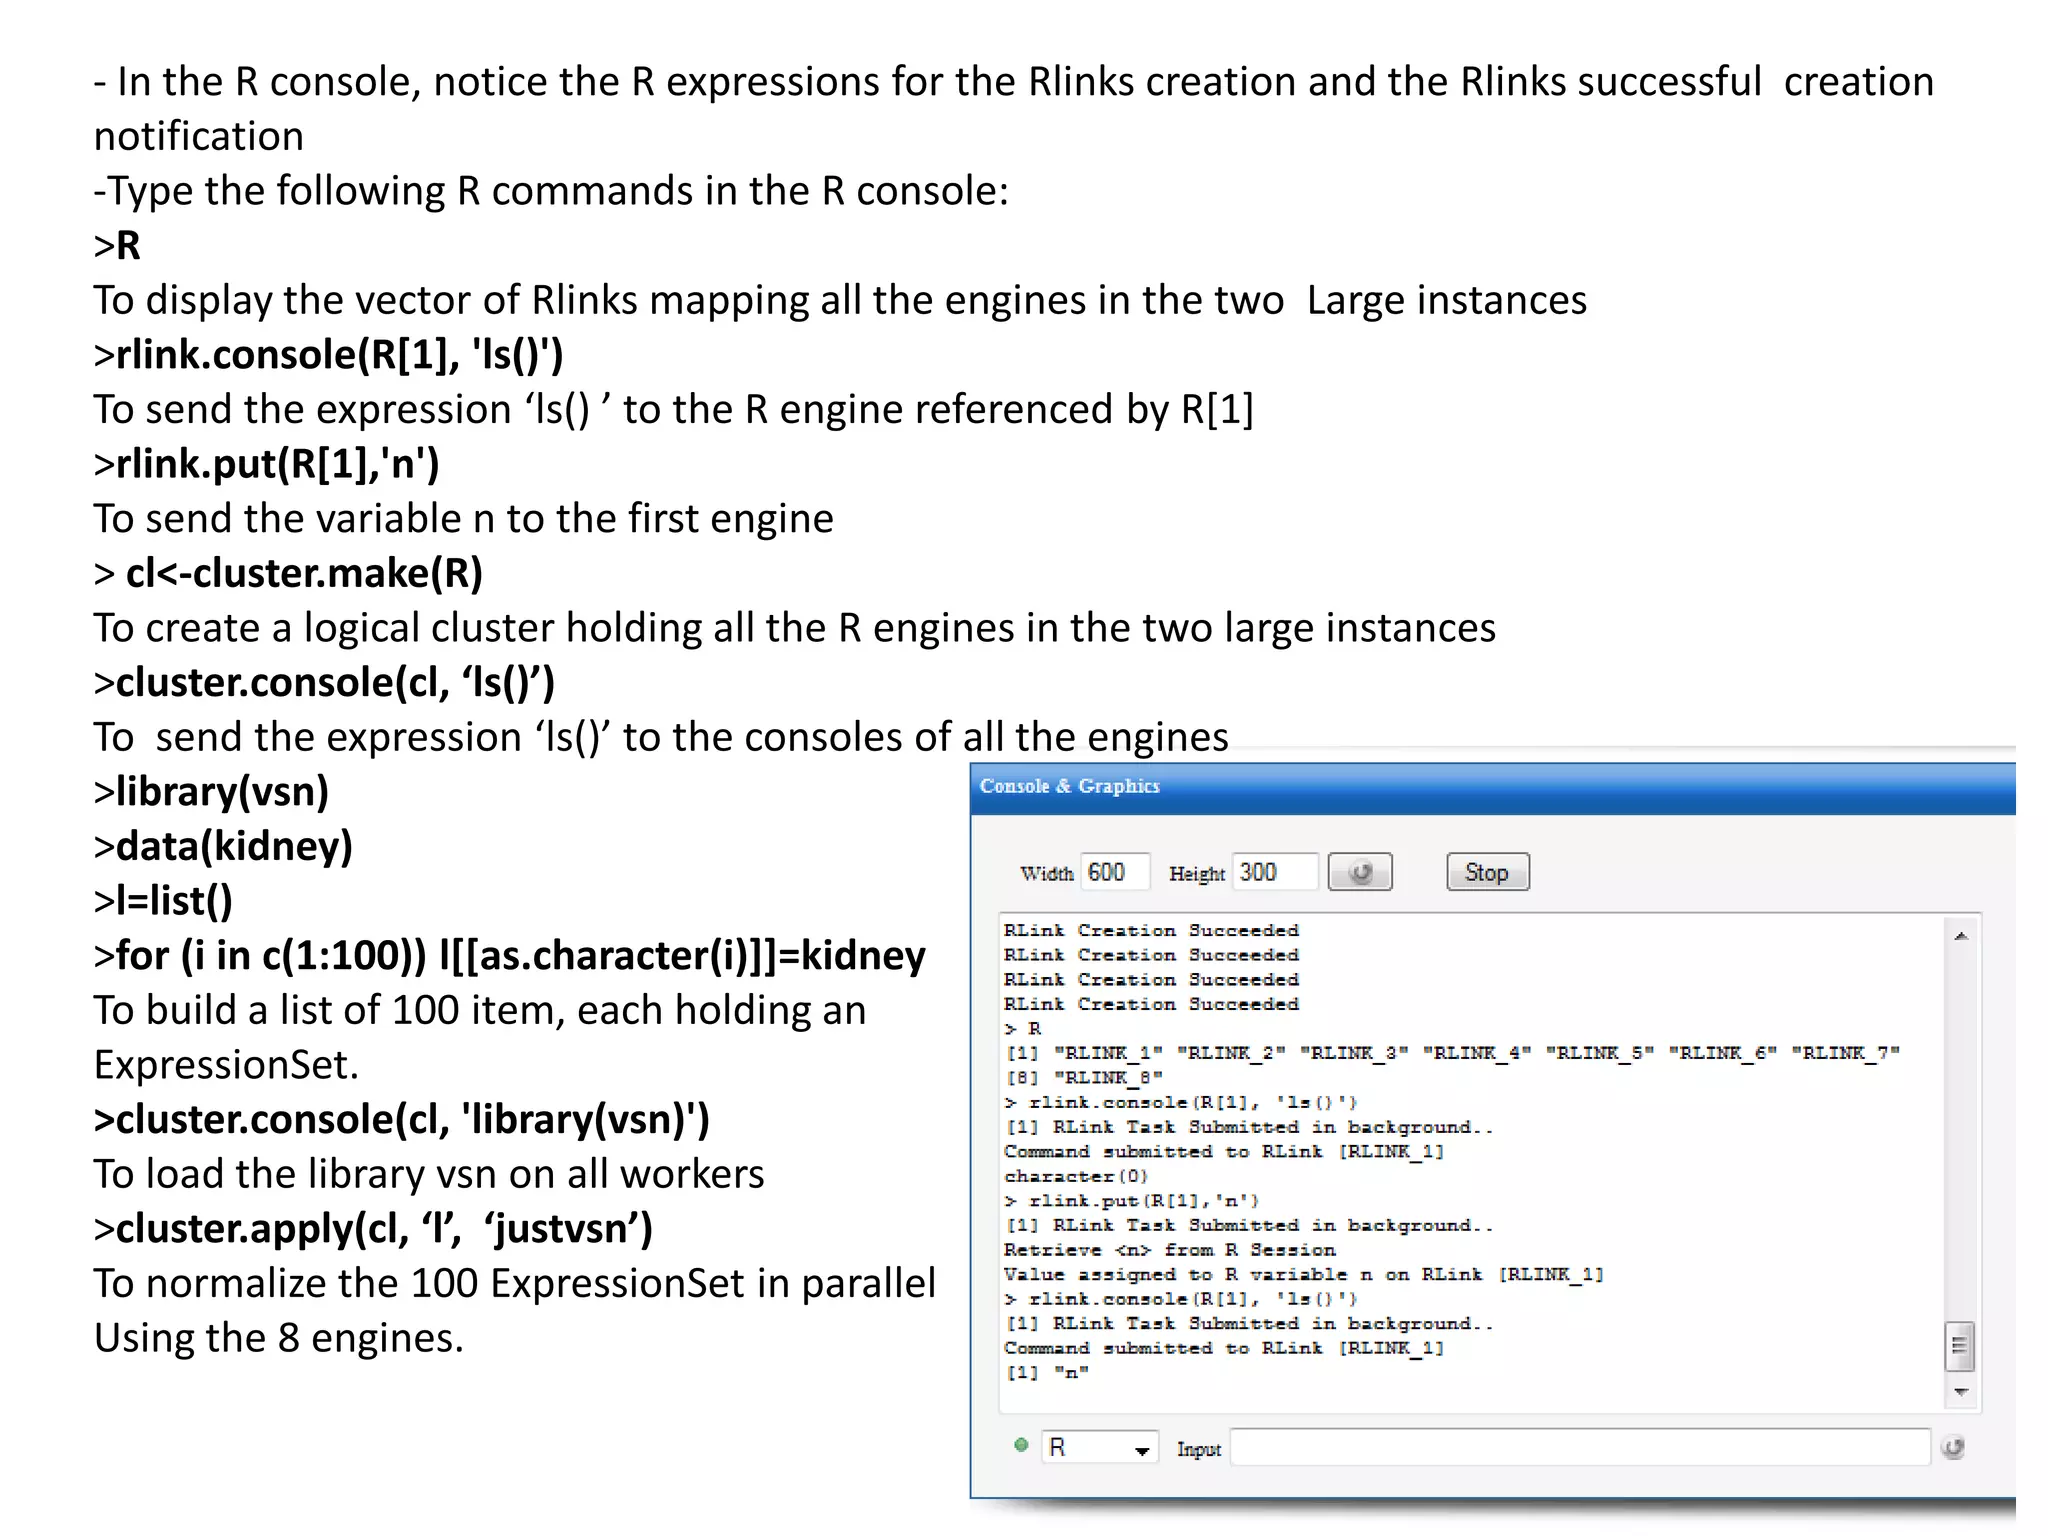Click the console Input text field
Screen dimensions: 2048x1536
1580,1447
